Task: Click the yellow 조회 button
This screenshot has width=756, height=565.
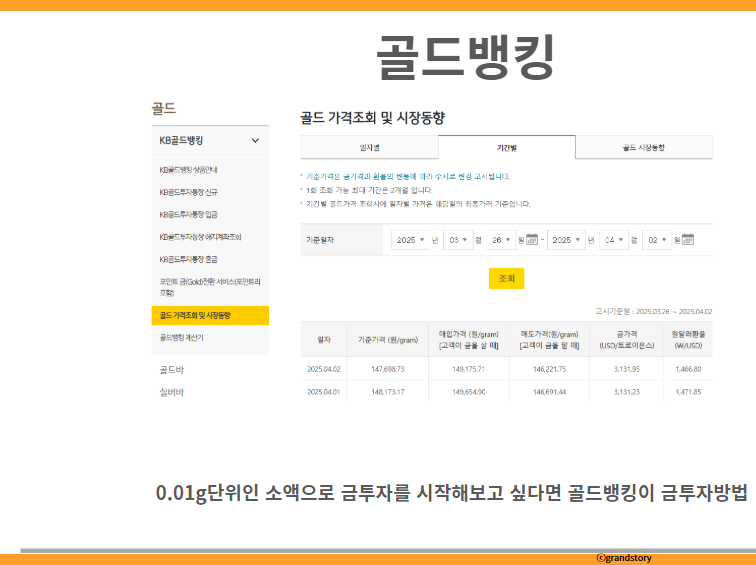Action: 506,278
